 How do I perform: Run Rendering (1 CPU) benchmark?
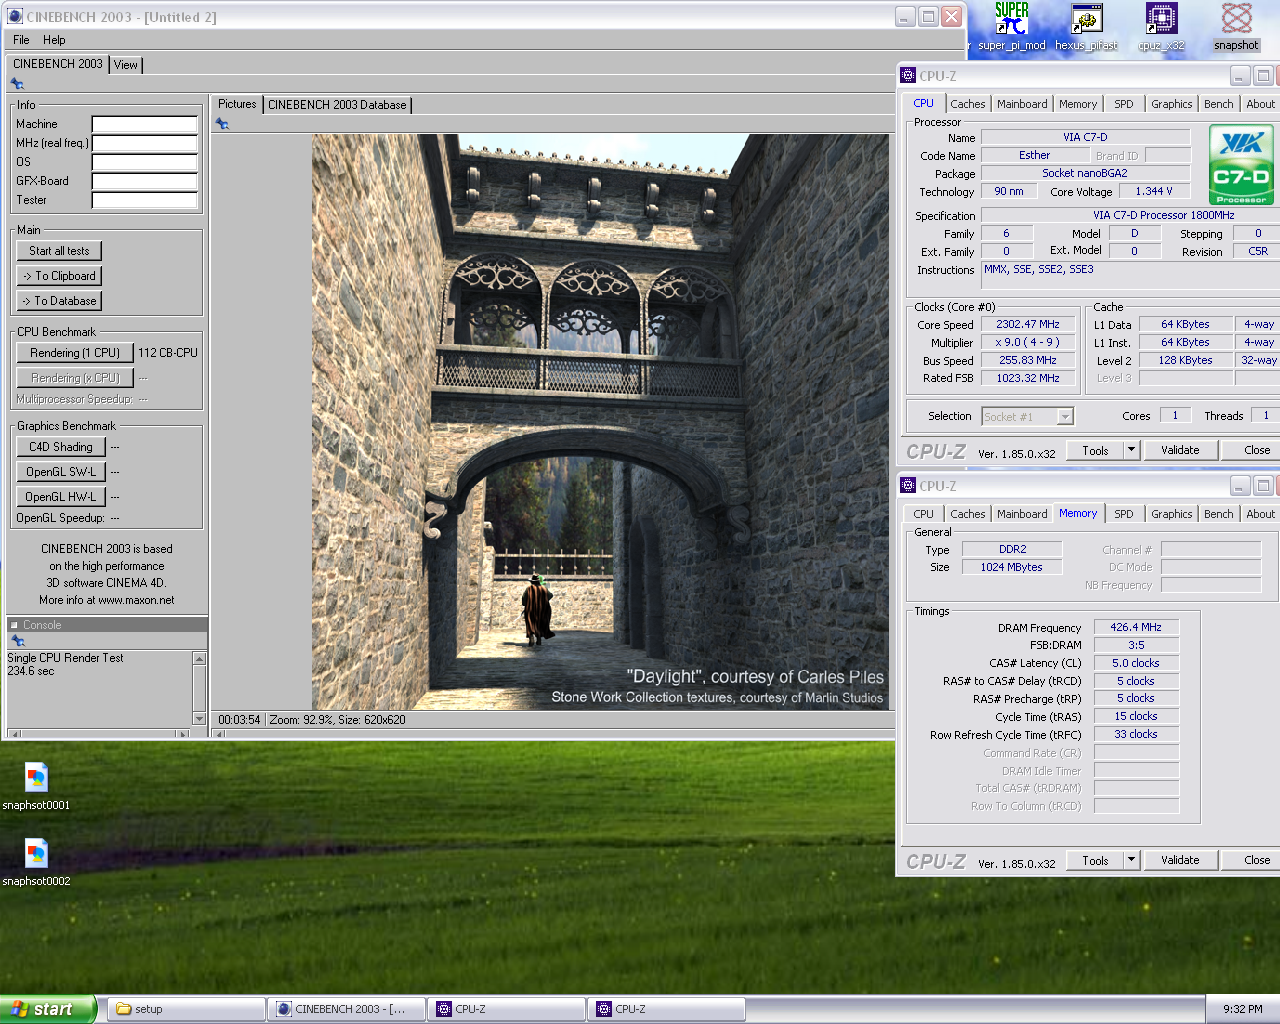[x=75, y=353]
